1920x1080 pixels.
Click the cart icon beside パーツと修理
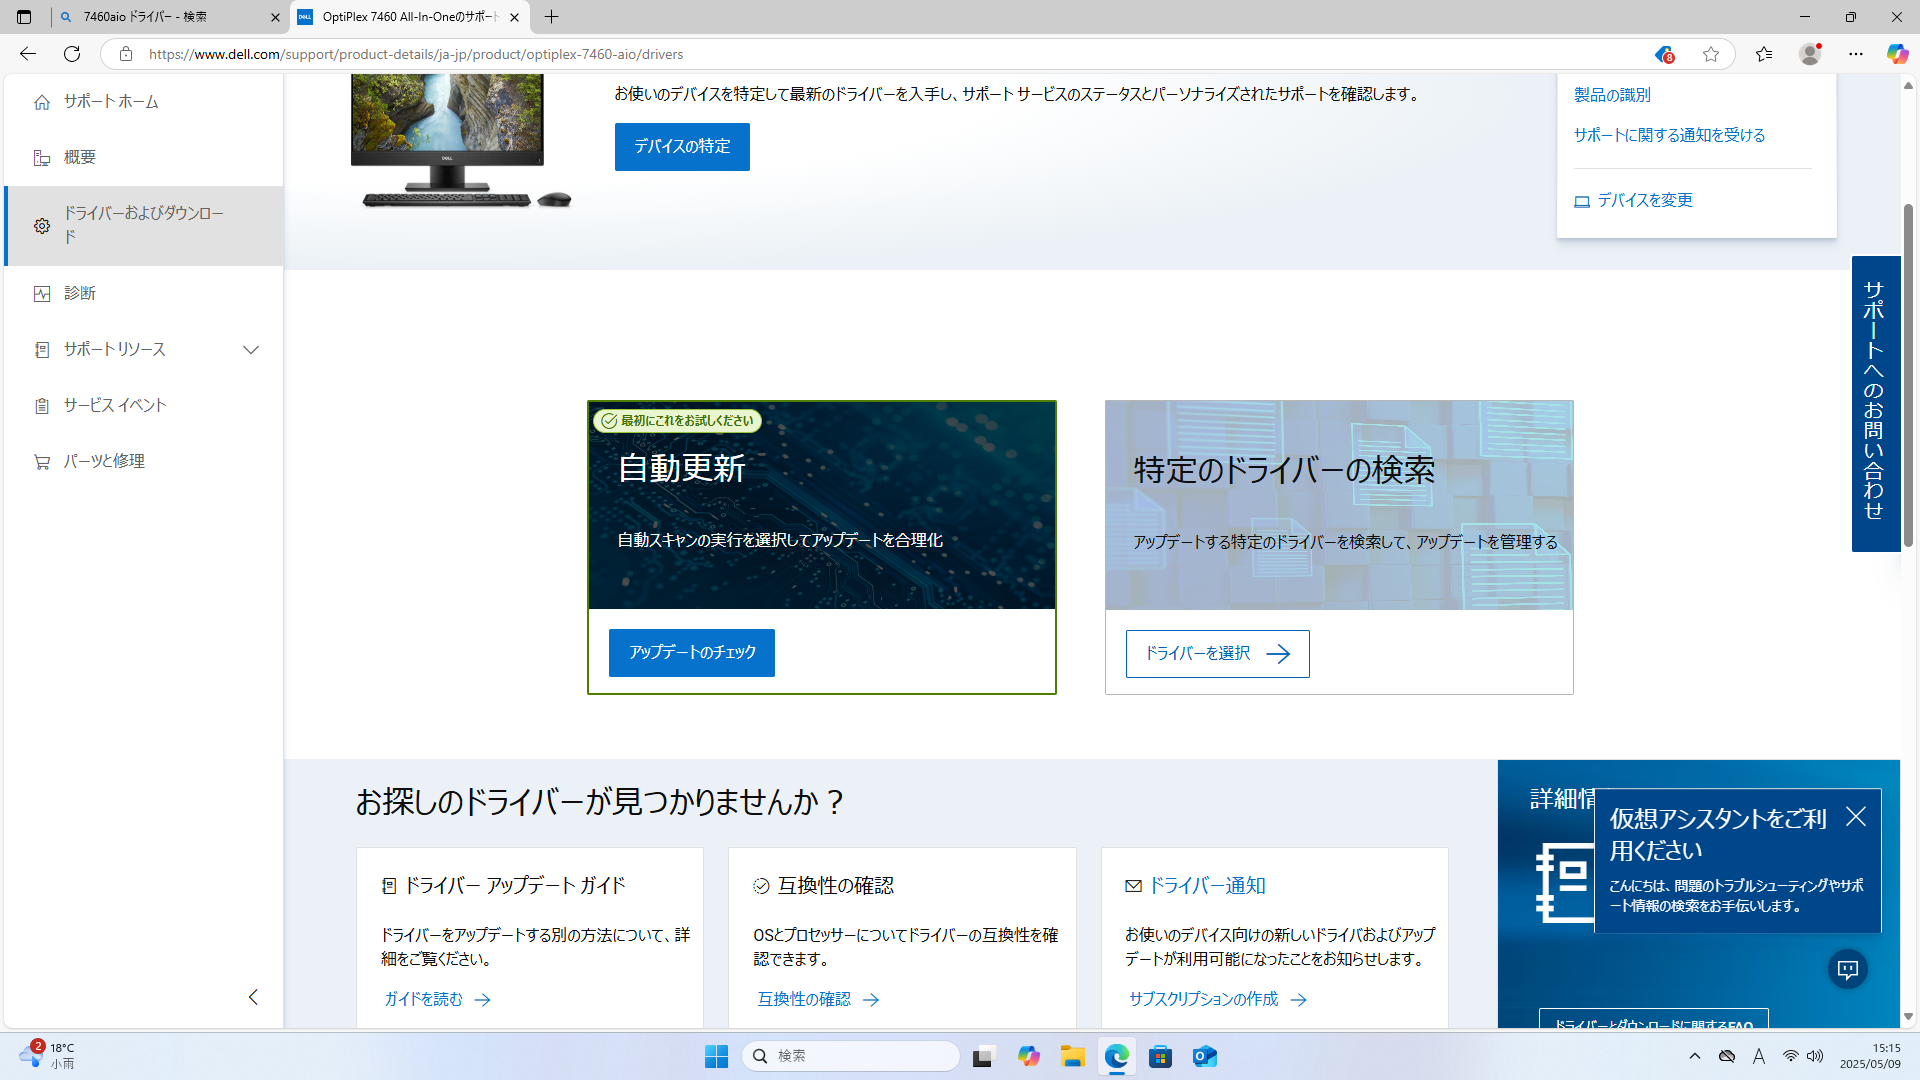pyautogui.click(x=42, y=462)
